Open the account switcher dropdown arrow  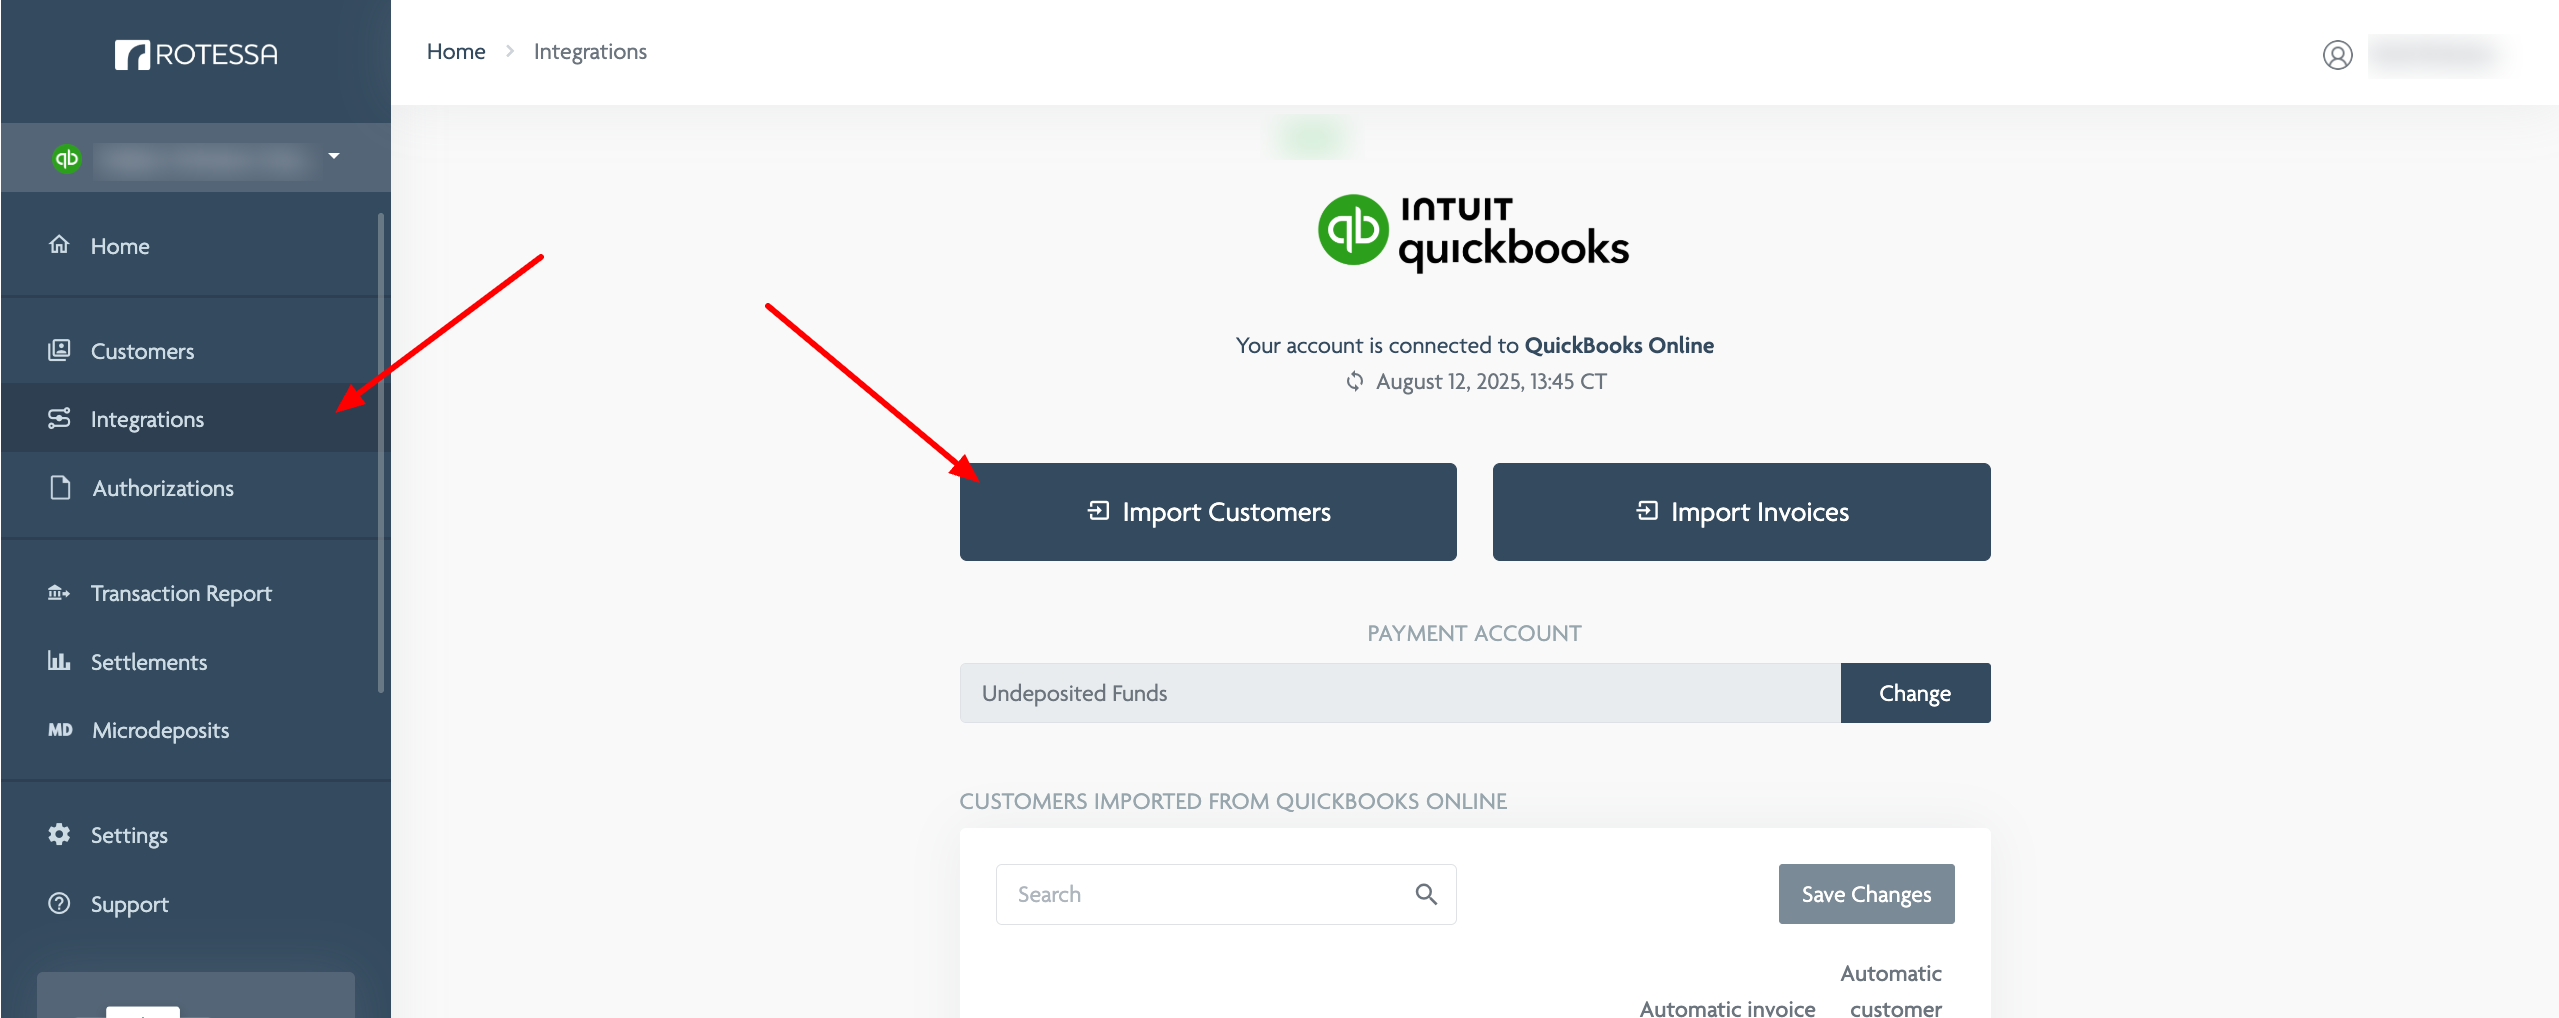point(334,156)
